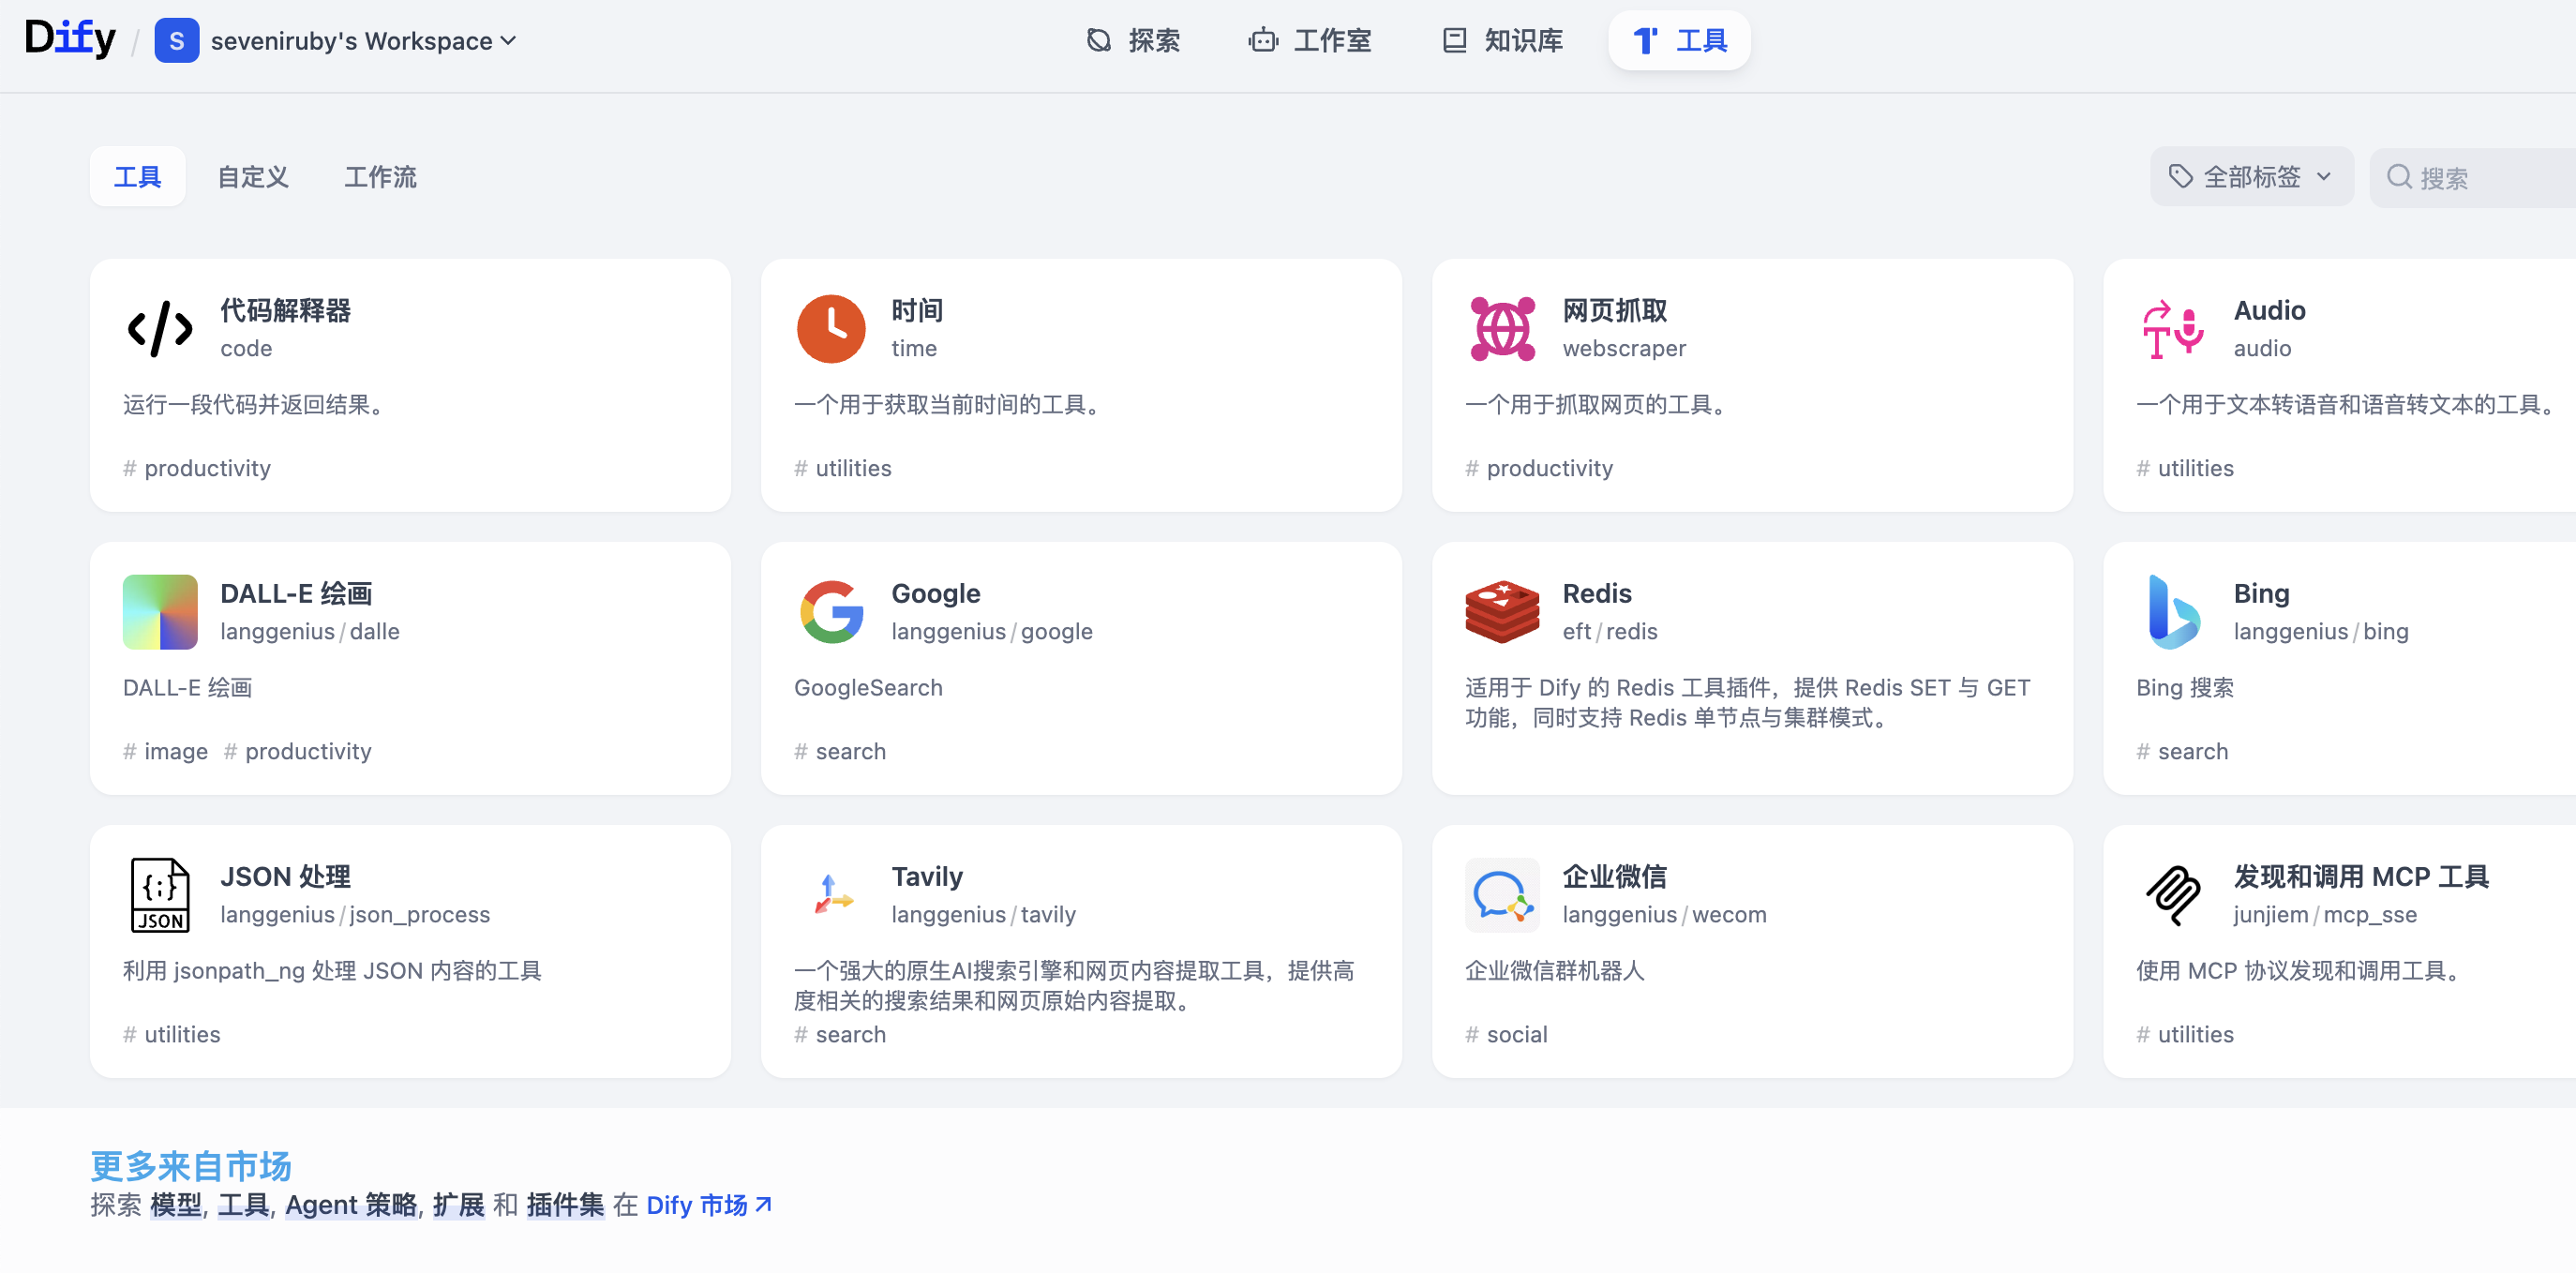Go to 工作室 in the top navigation
This screenshot has width=2576, height=1273.
(1310, 41)
